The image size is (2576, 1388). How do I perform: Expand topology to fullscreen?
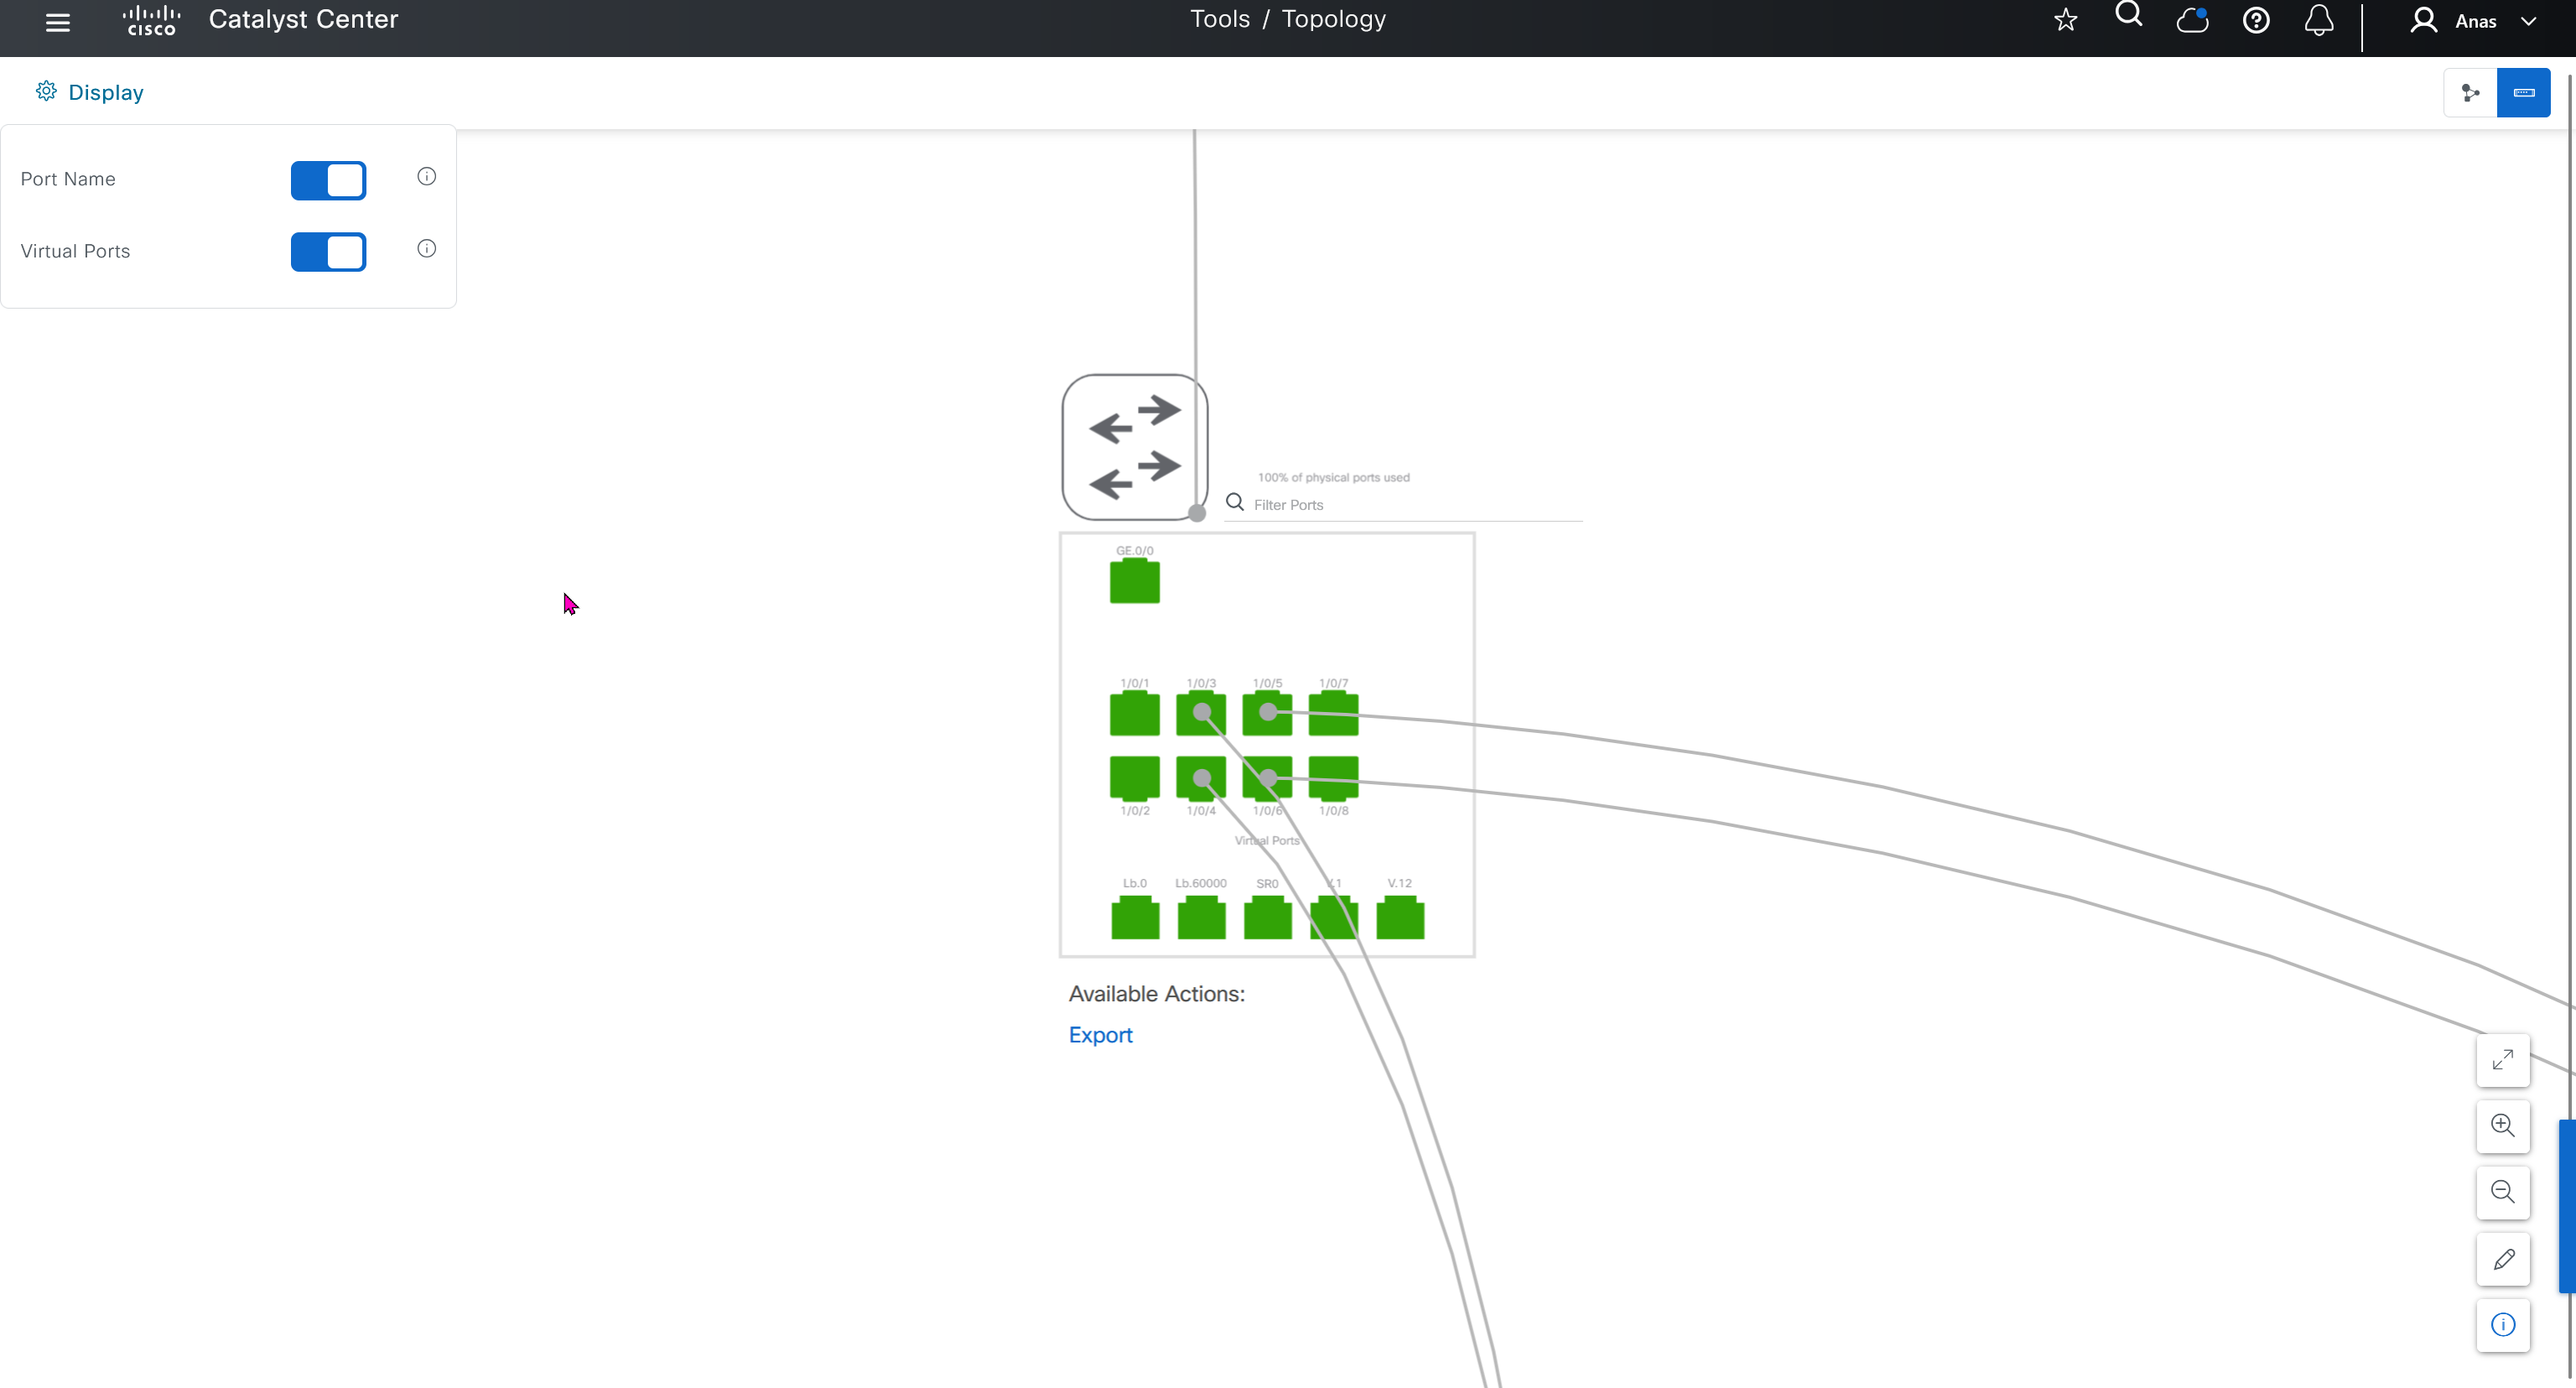(2502, 1060)
